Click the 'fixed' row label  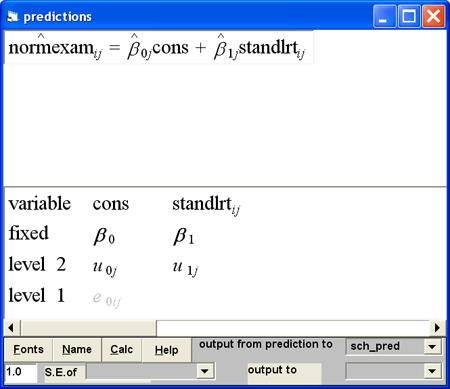(29, 233)
